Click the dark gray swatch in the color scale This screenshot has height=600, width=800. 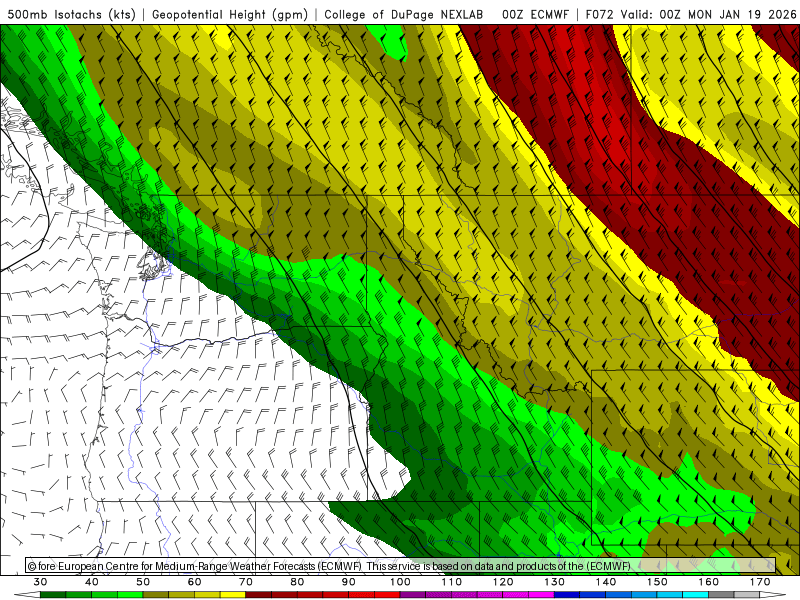coord(721,594)
